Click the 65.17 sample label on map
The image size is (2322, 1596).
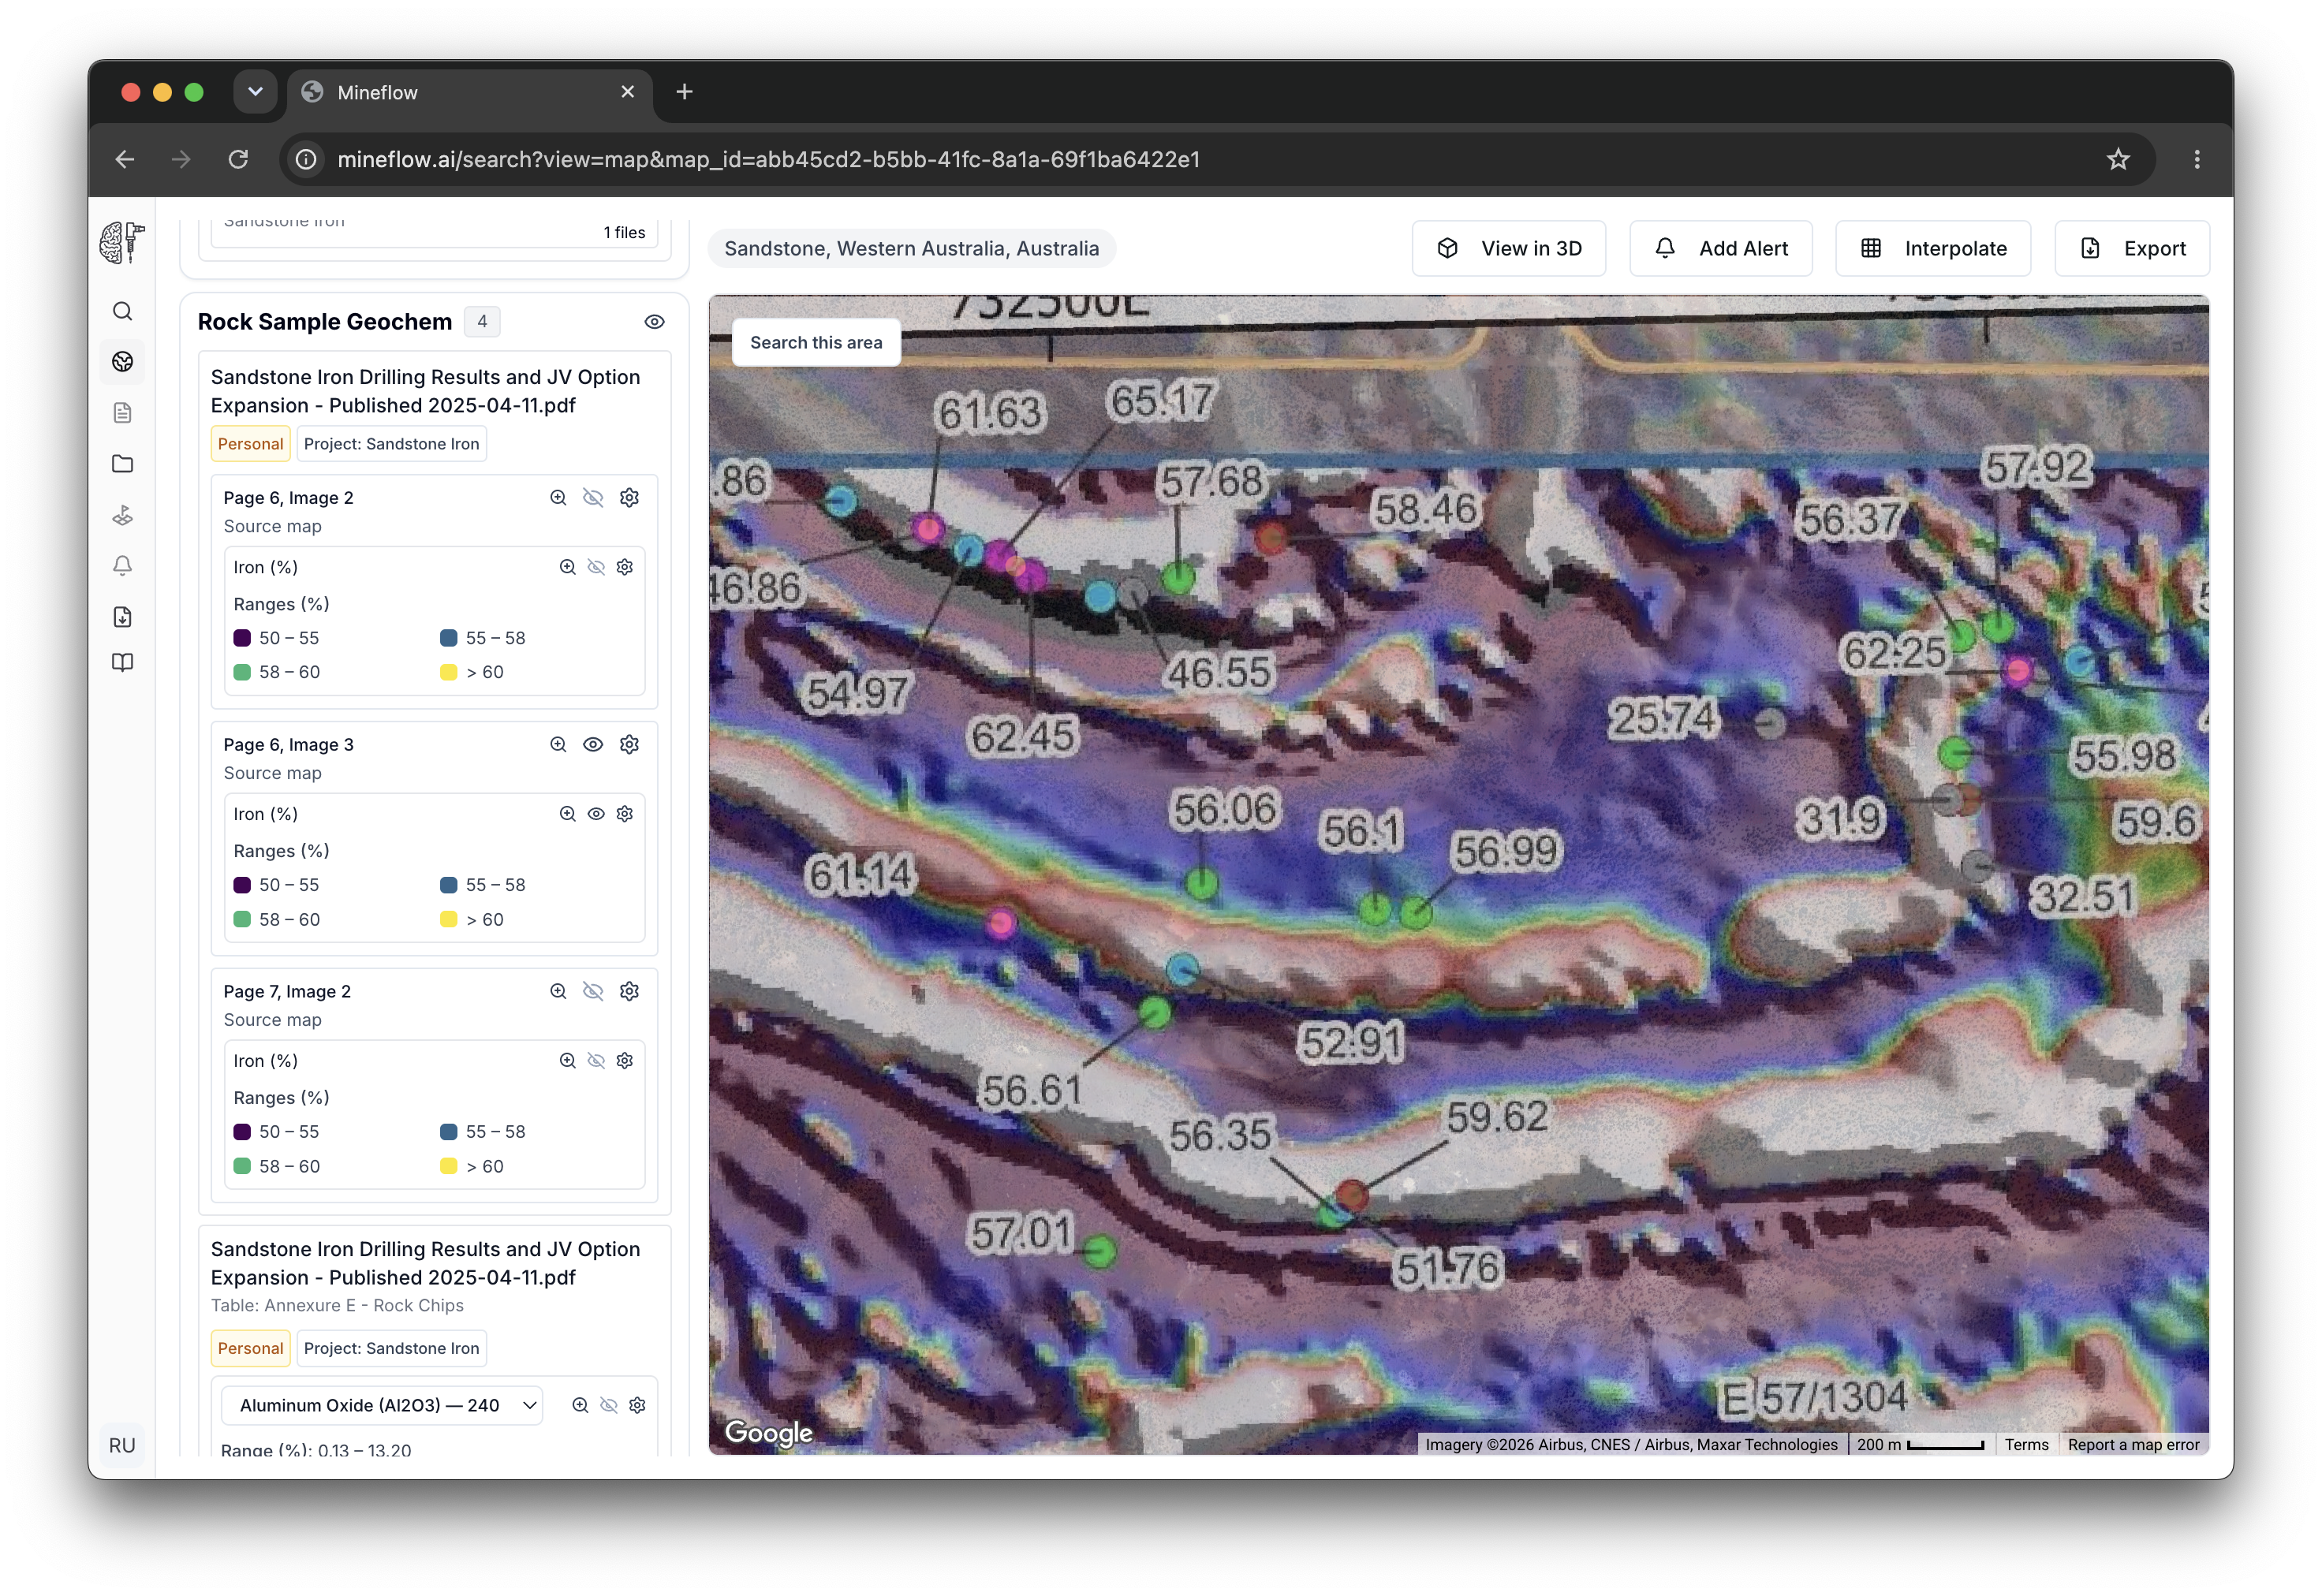click(1160, 401)
